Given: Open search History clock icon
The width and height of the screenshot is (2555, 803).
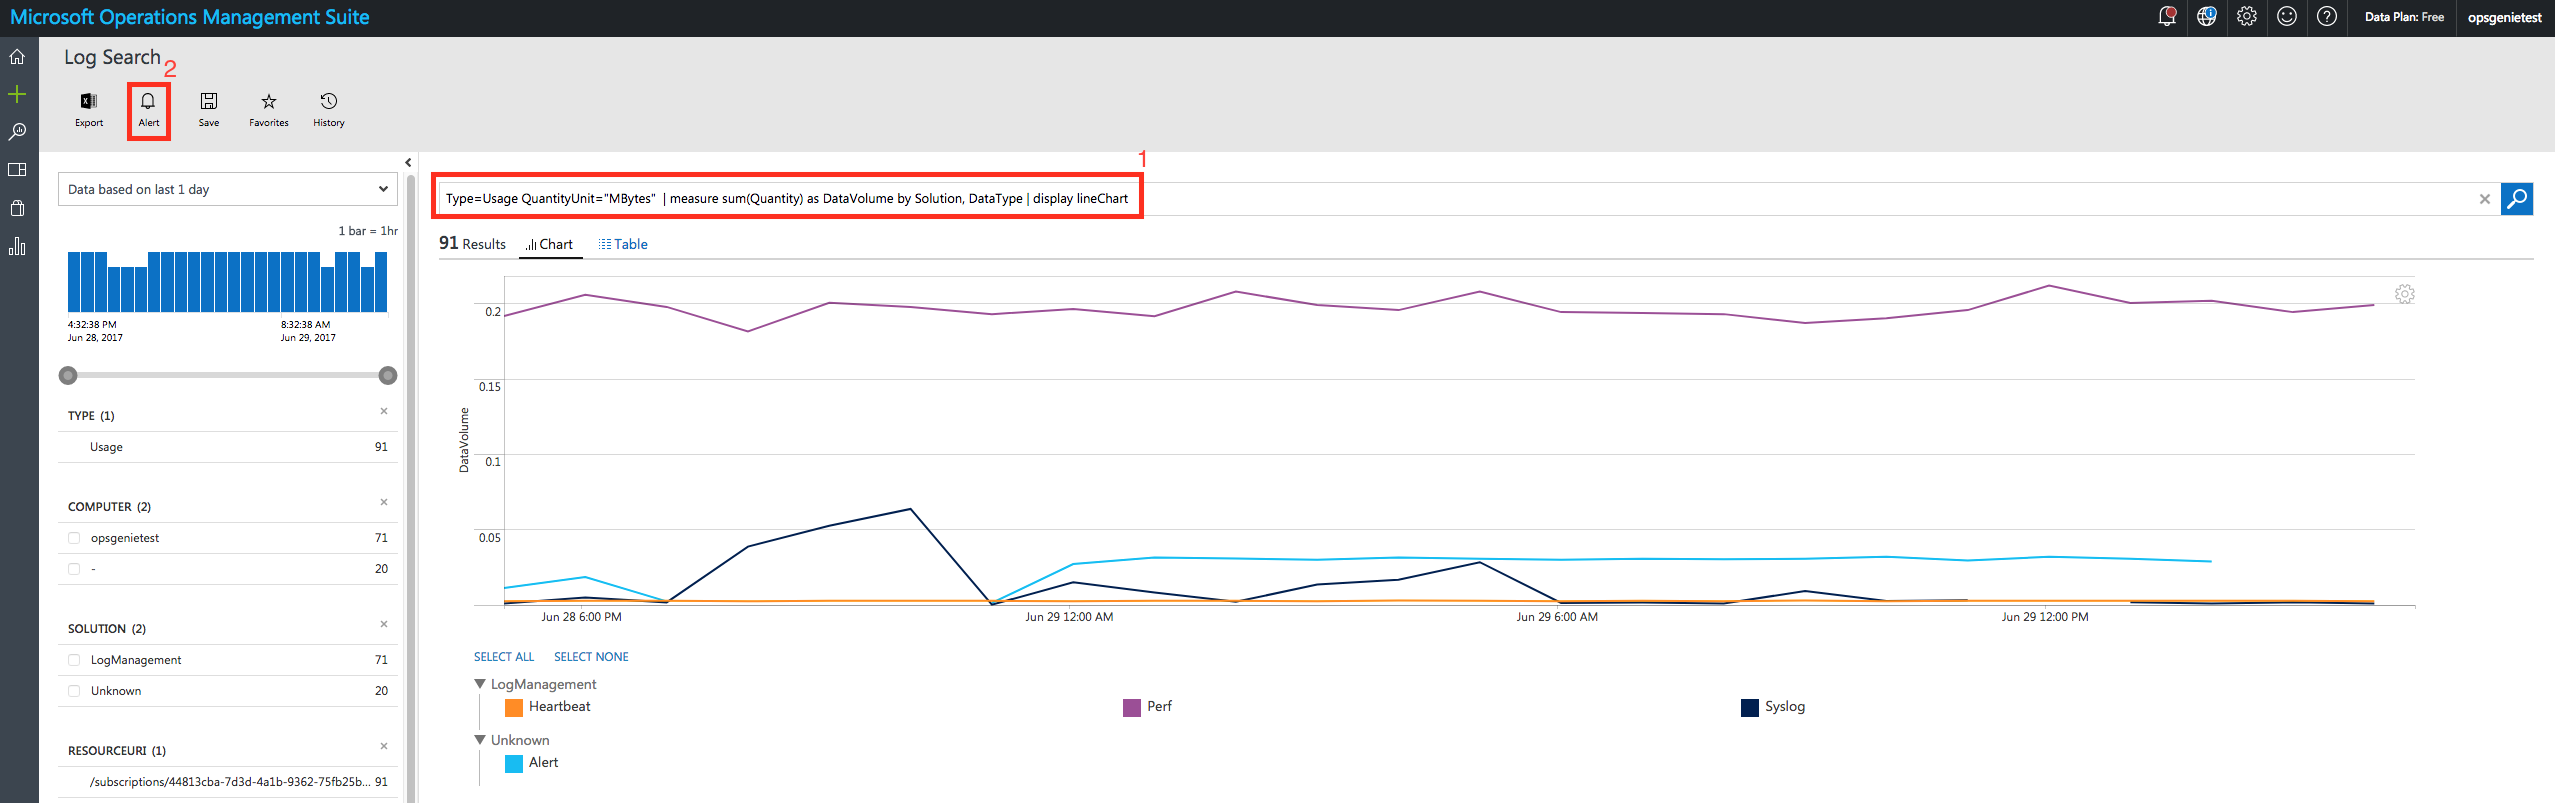Looking at the screenshot, I should (329, 109).
